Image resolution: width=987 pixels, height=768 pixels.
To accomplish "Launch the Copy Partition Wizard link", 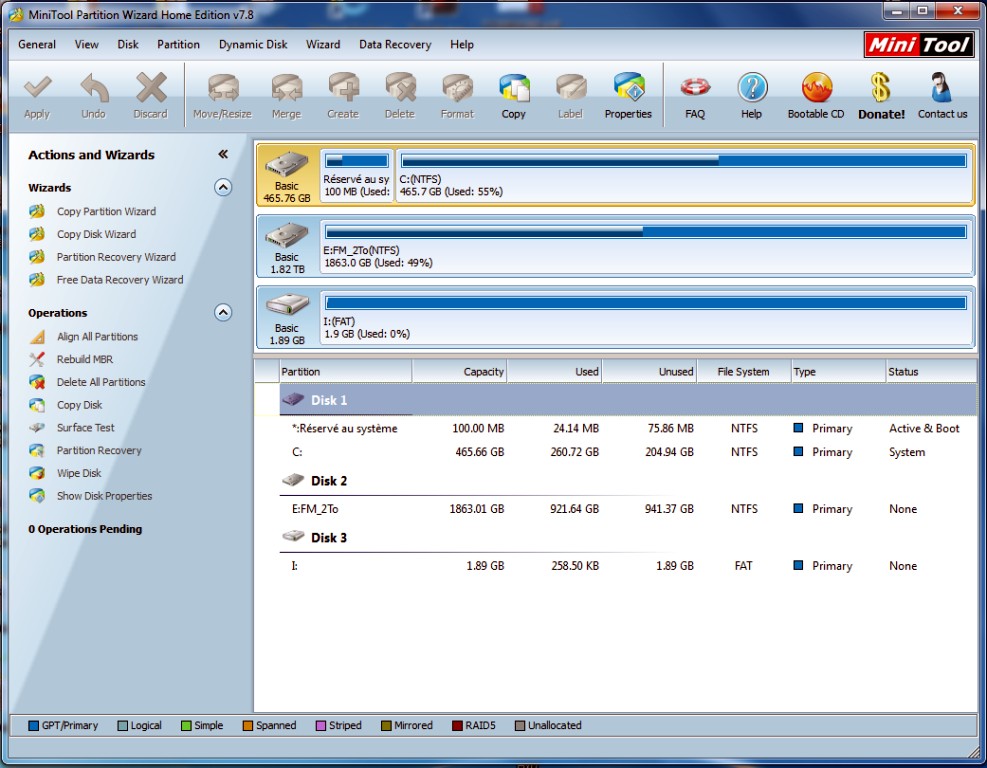I will pyautogui.click(x=106, y=212).
